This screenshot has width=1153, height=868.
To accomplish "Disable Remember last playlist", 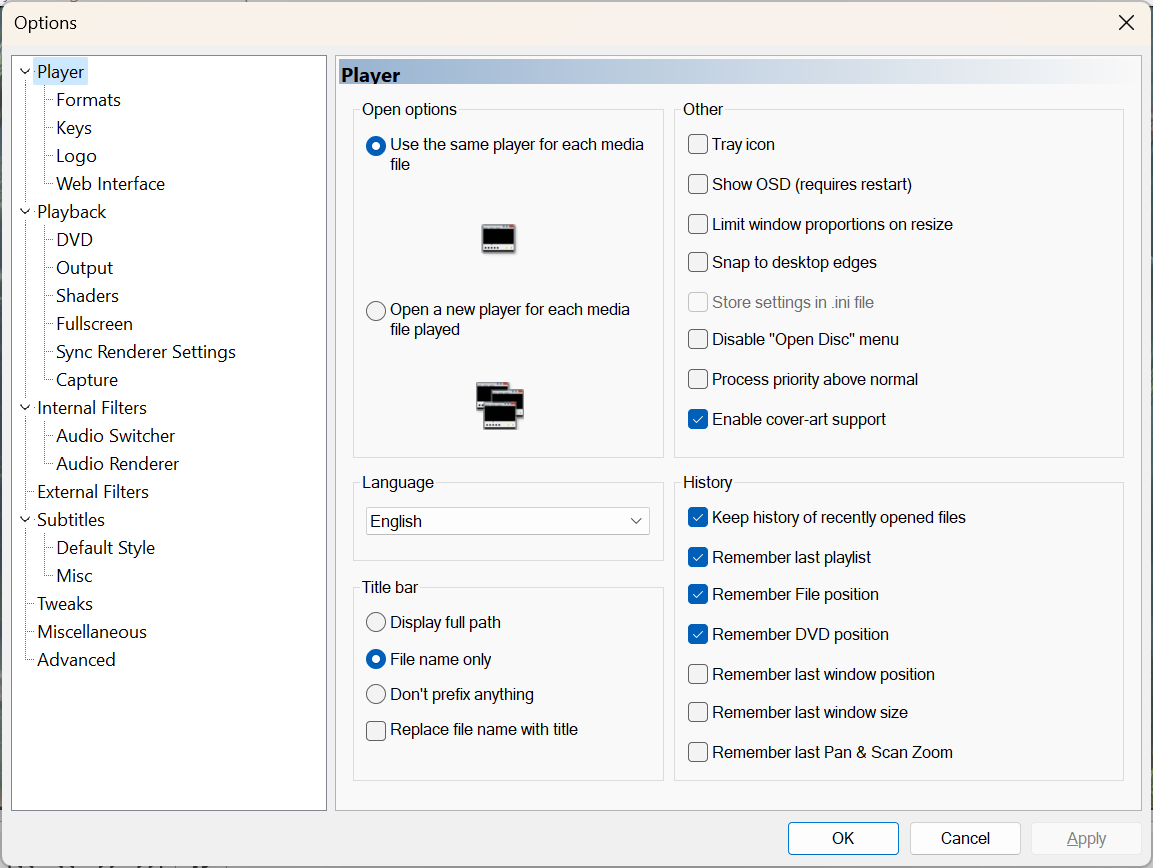I will (x=697, y=557).
